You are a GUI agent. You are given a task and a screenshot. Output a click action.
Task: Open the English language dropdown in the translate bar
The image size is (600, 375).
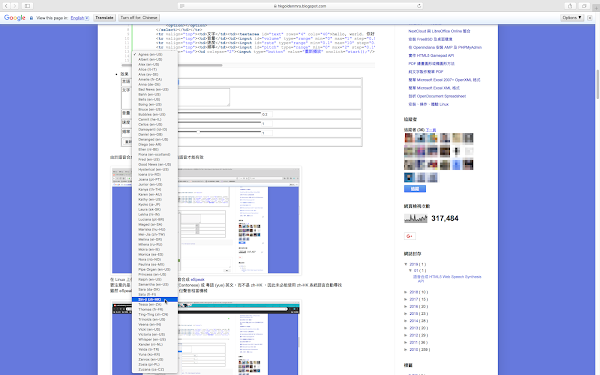pos(80,18)
